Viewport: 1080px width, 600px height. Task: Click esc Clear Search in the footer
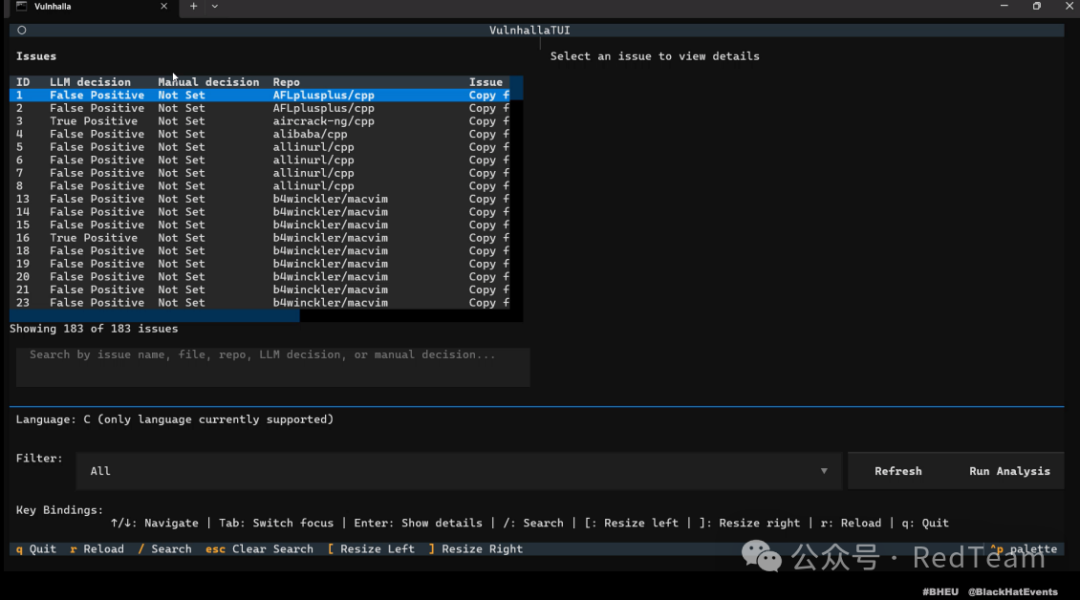259,549
